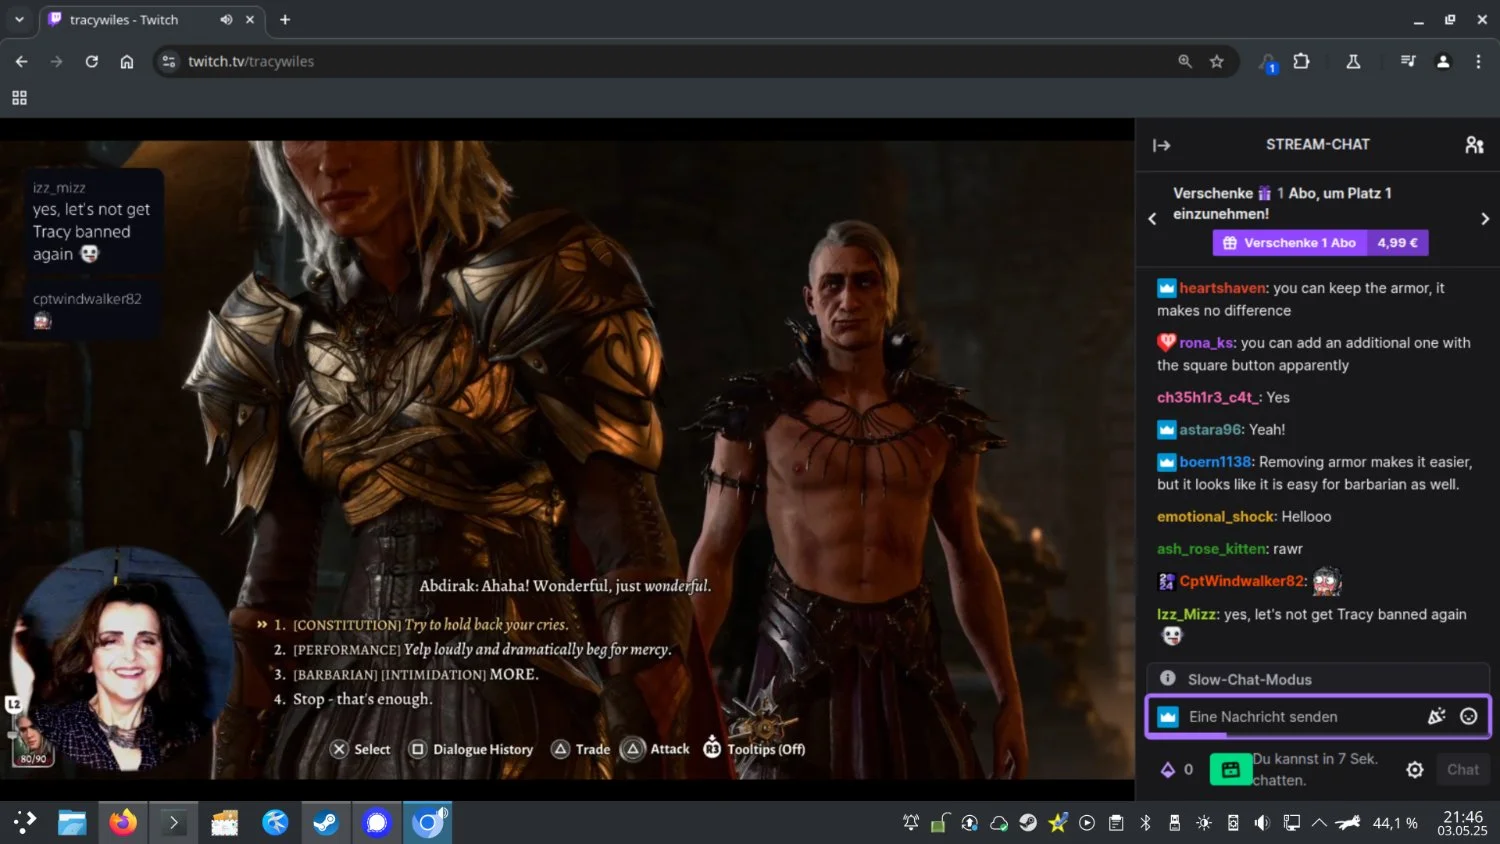Click the channel points balance icon
The image size is (1500, 844).
1167,769
